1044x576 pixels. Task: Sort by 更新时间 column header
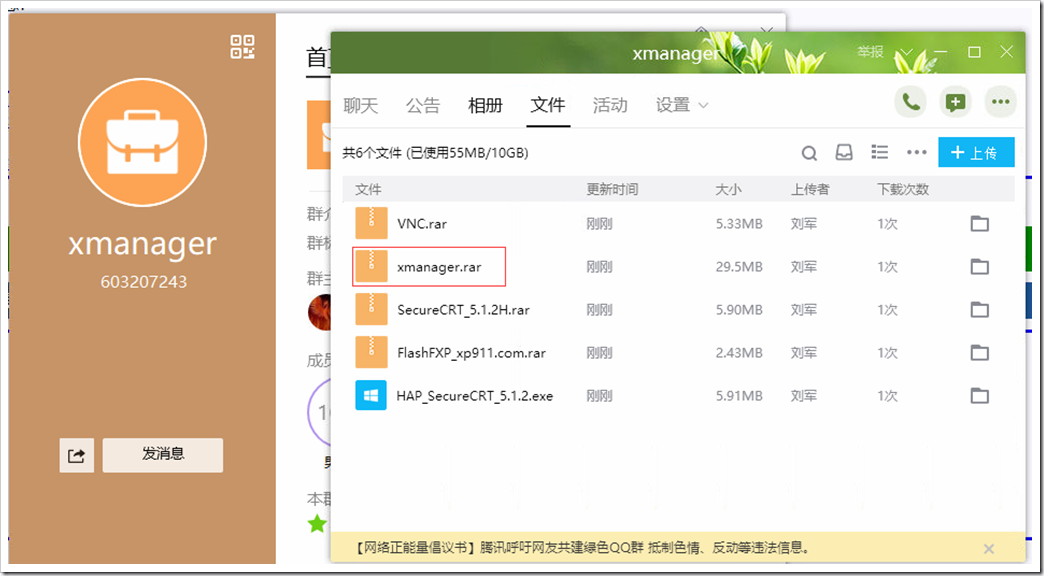pyautogui.click(x=612, y=190)
